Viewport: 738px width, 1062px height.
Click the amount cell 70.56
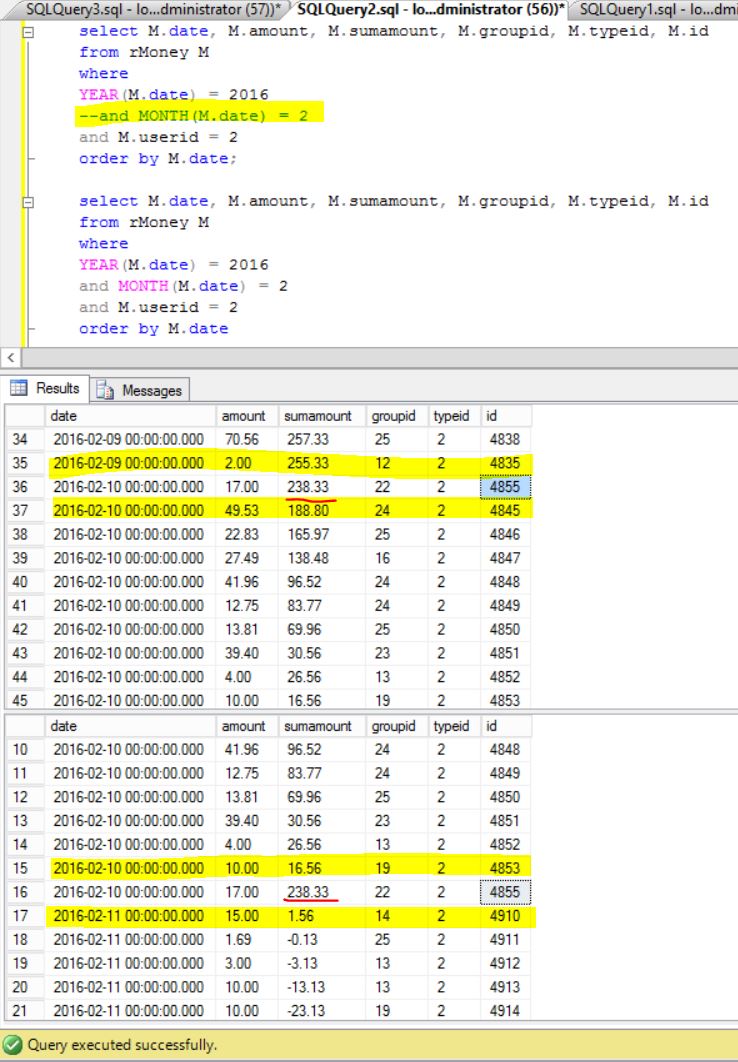tap(247, 440)
